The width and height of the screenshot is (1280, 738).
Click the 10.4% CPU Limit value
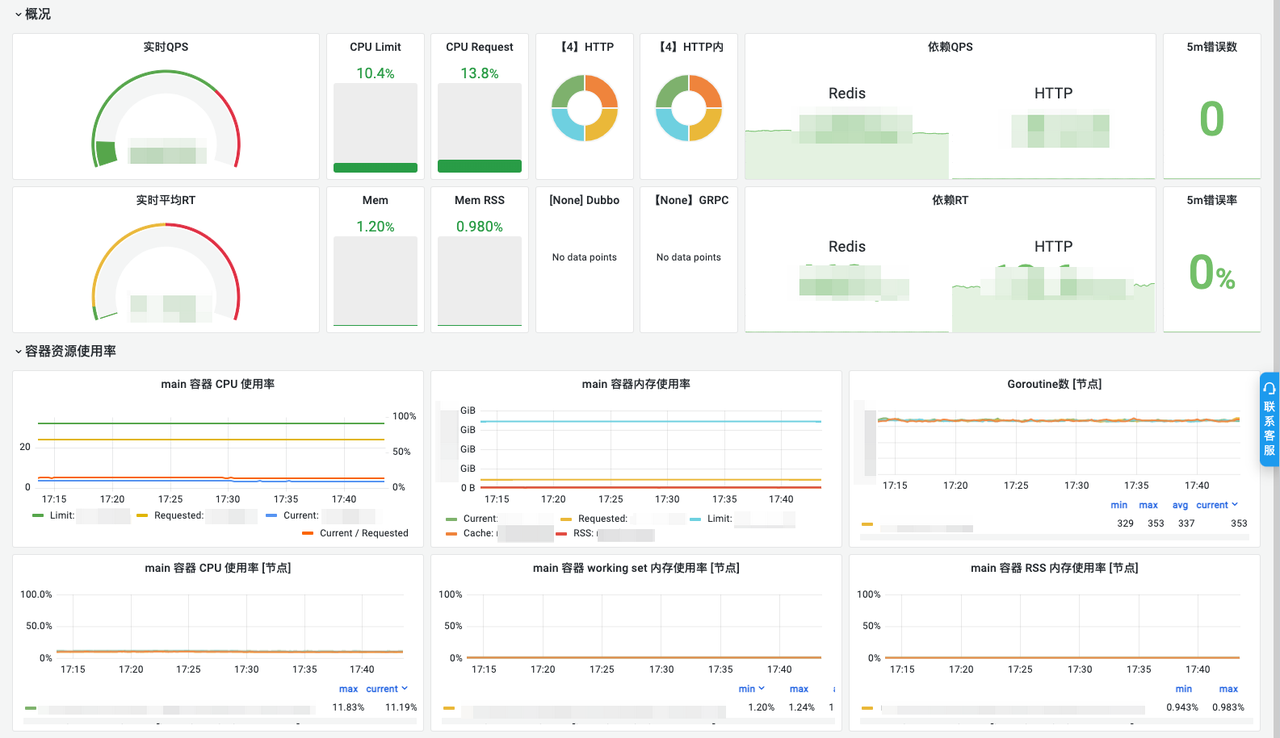coord(375,73)
